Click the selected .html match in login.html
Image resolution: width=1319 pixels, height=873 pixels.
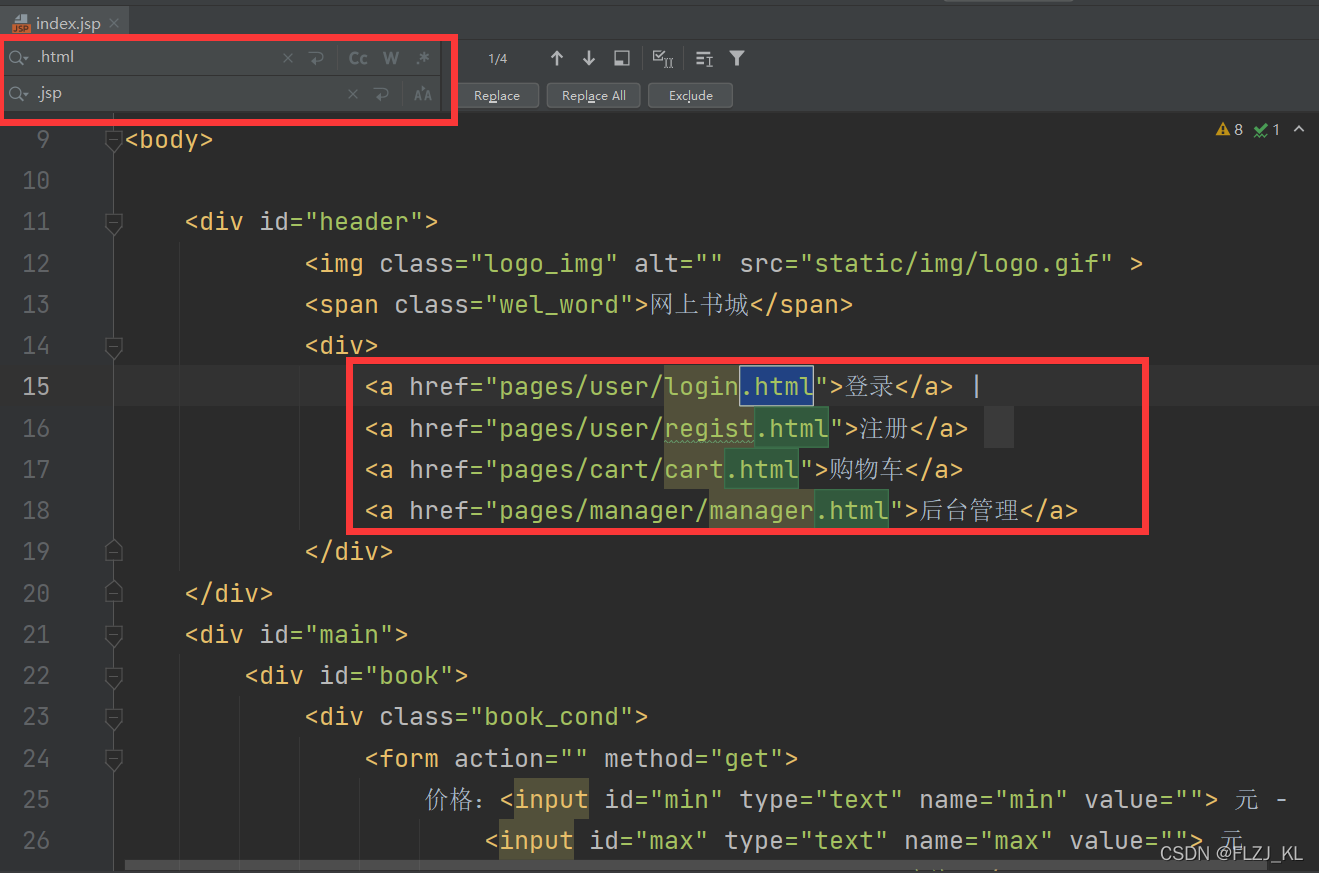[x=777, y=387]
